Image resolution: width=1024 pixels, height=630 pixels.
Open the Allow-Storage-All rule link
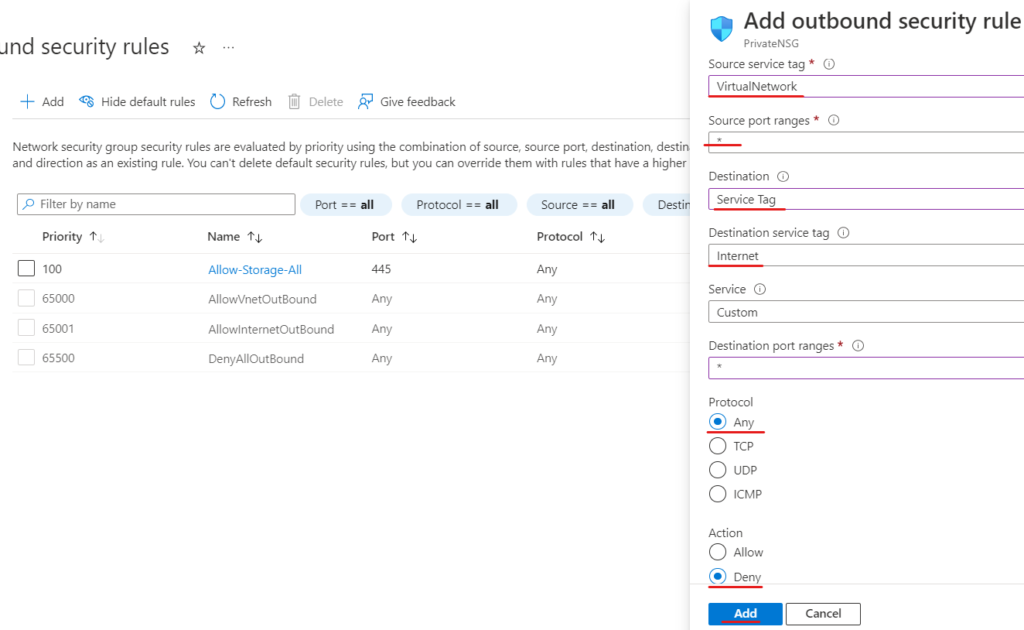(x=255, y=270)
